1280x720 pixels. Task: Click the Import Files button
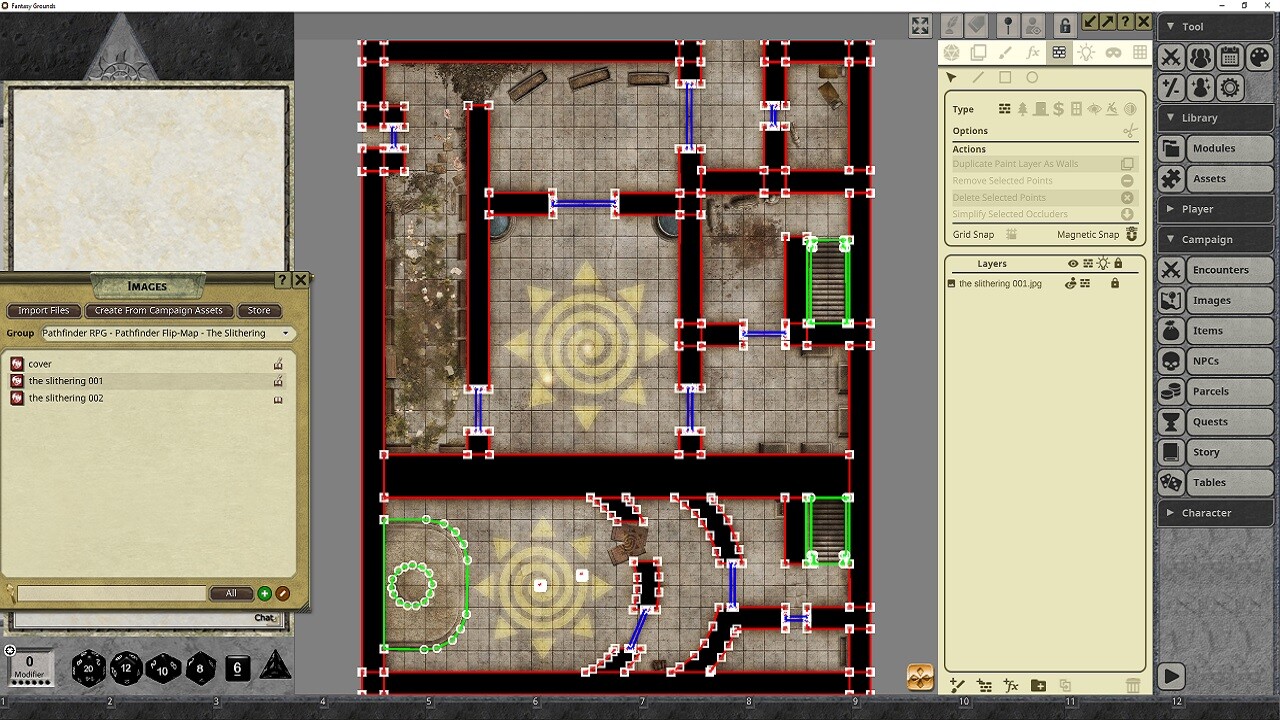pos(44,311)
